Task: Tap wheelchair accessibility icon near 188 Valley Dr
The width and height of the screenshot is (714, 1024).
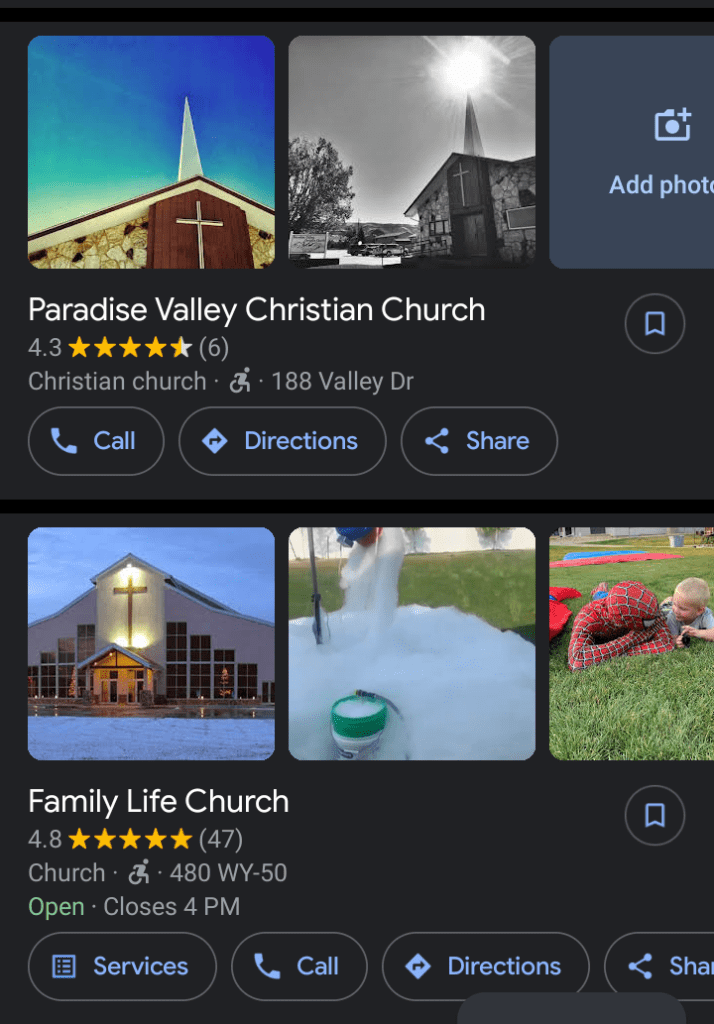Action: [x=240, y=381]
